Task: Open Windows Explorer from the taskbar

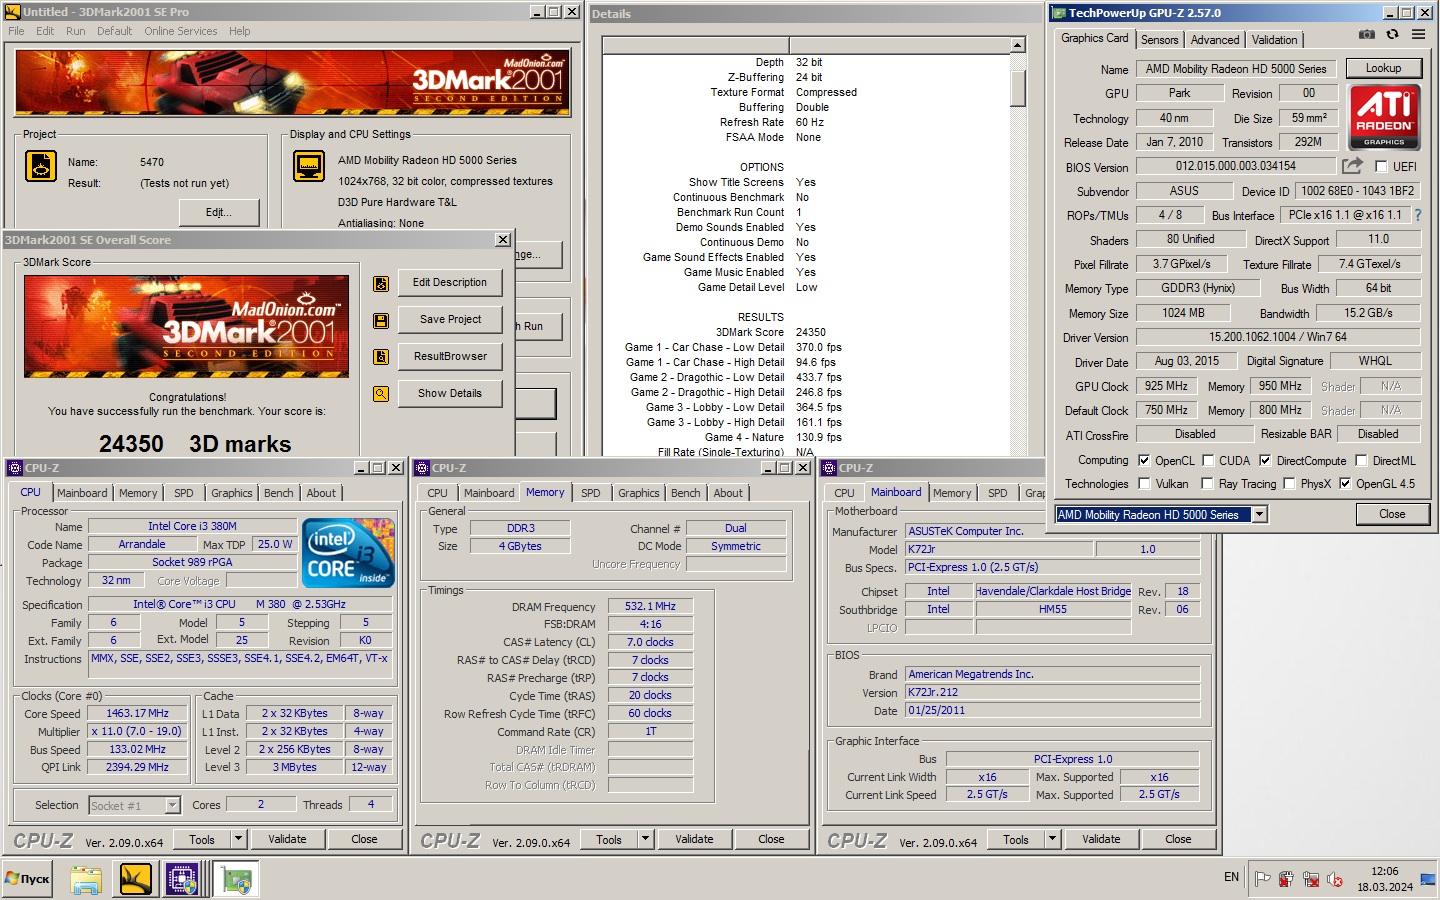Action: pos(86,879)
